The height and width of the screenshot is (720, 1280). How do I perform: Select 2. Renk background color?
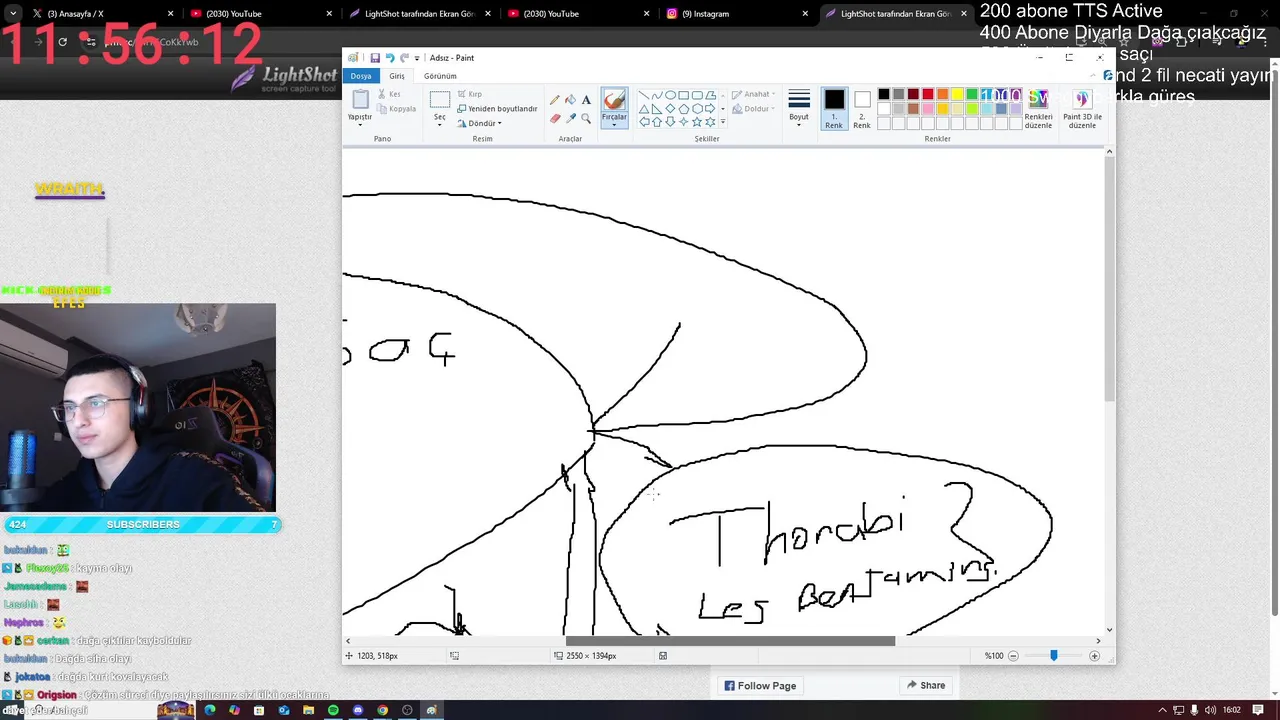tap(862, 108)
